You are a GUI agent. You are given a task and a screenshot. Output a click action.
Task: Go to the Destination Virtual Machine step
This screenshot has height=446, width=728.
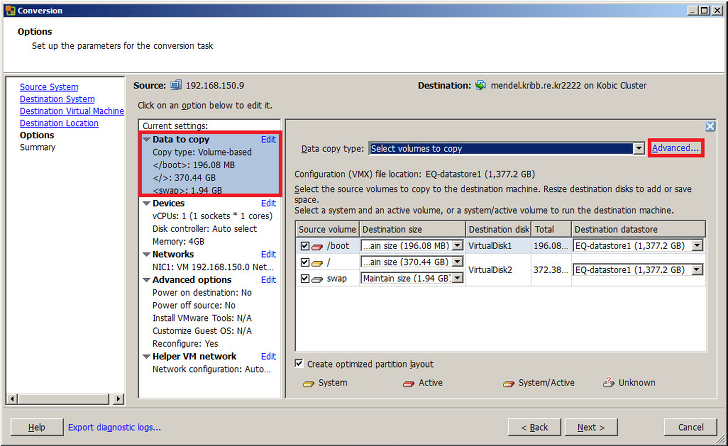pos(72,111)
